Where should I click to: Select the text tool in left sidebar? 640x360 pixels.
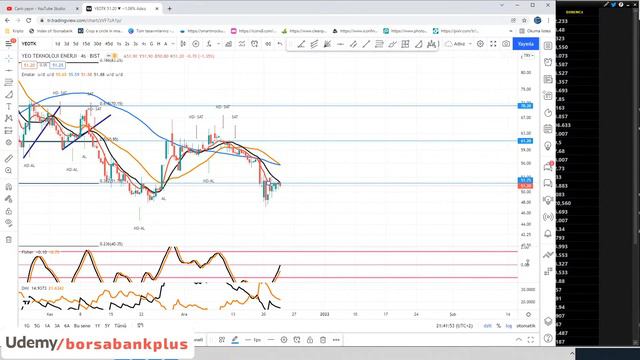pos(9,107)
